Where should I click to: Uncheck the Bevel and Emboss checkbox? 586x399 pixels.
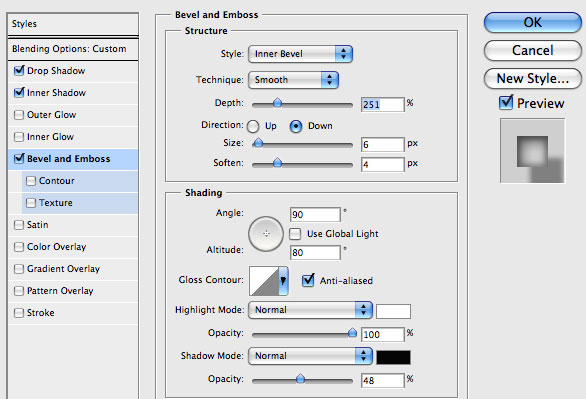pos(19,159)
